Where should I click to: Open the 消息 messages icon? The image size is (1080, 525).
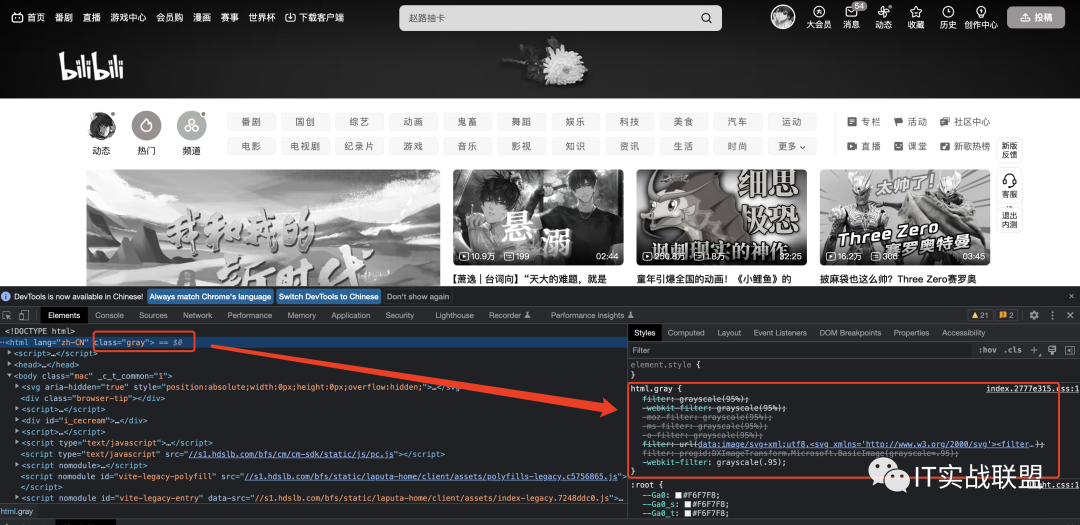click(x=851, y=12)
